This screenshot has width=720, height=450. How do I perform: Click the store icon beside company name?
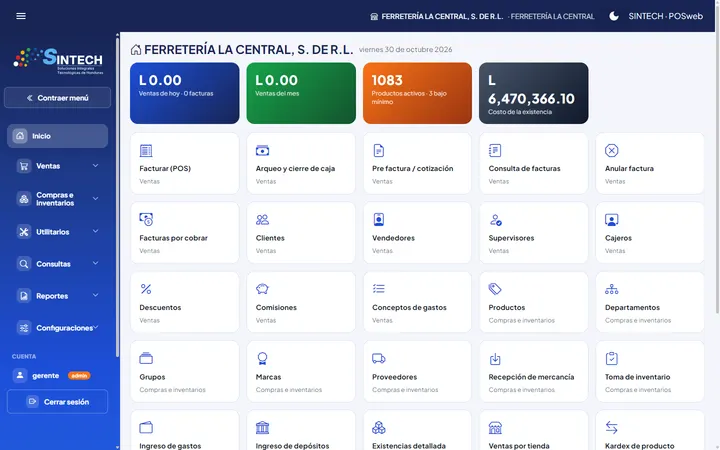click(x=374, y=17)
